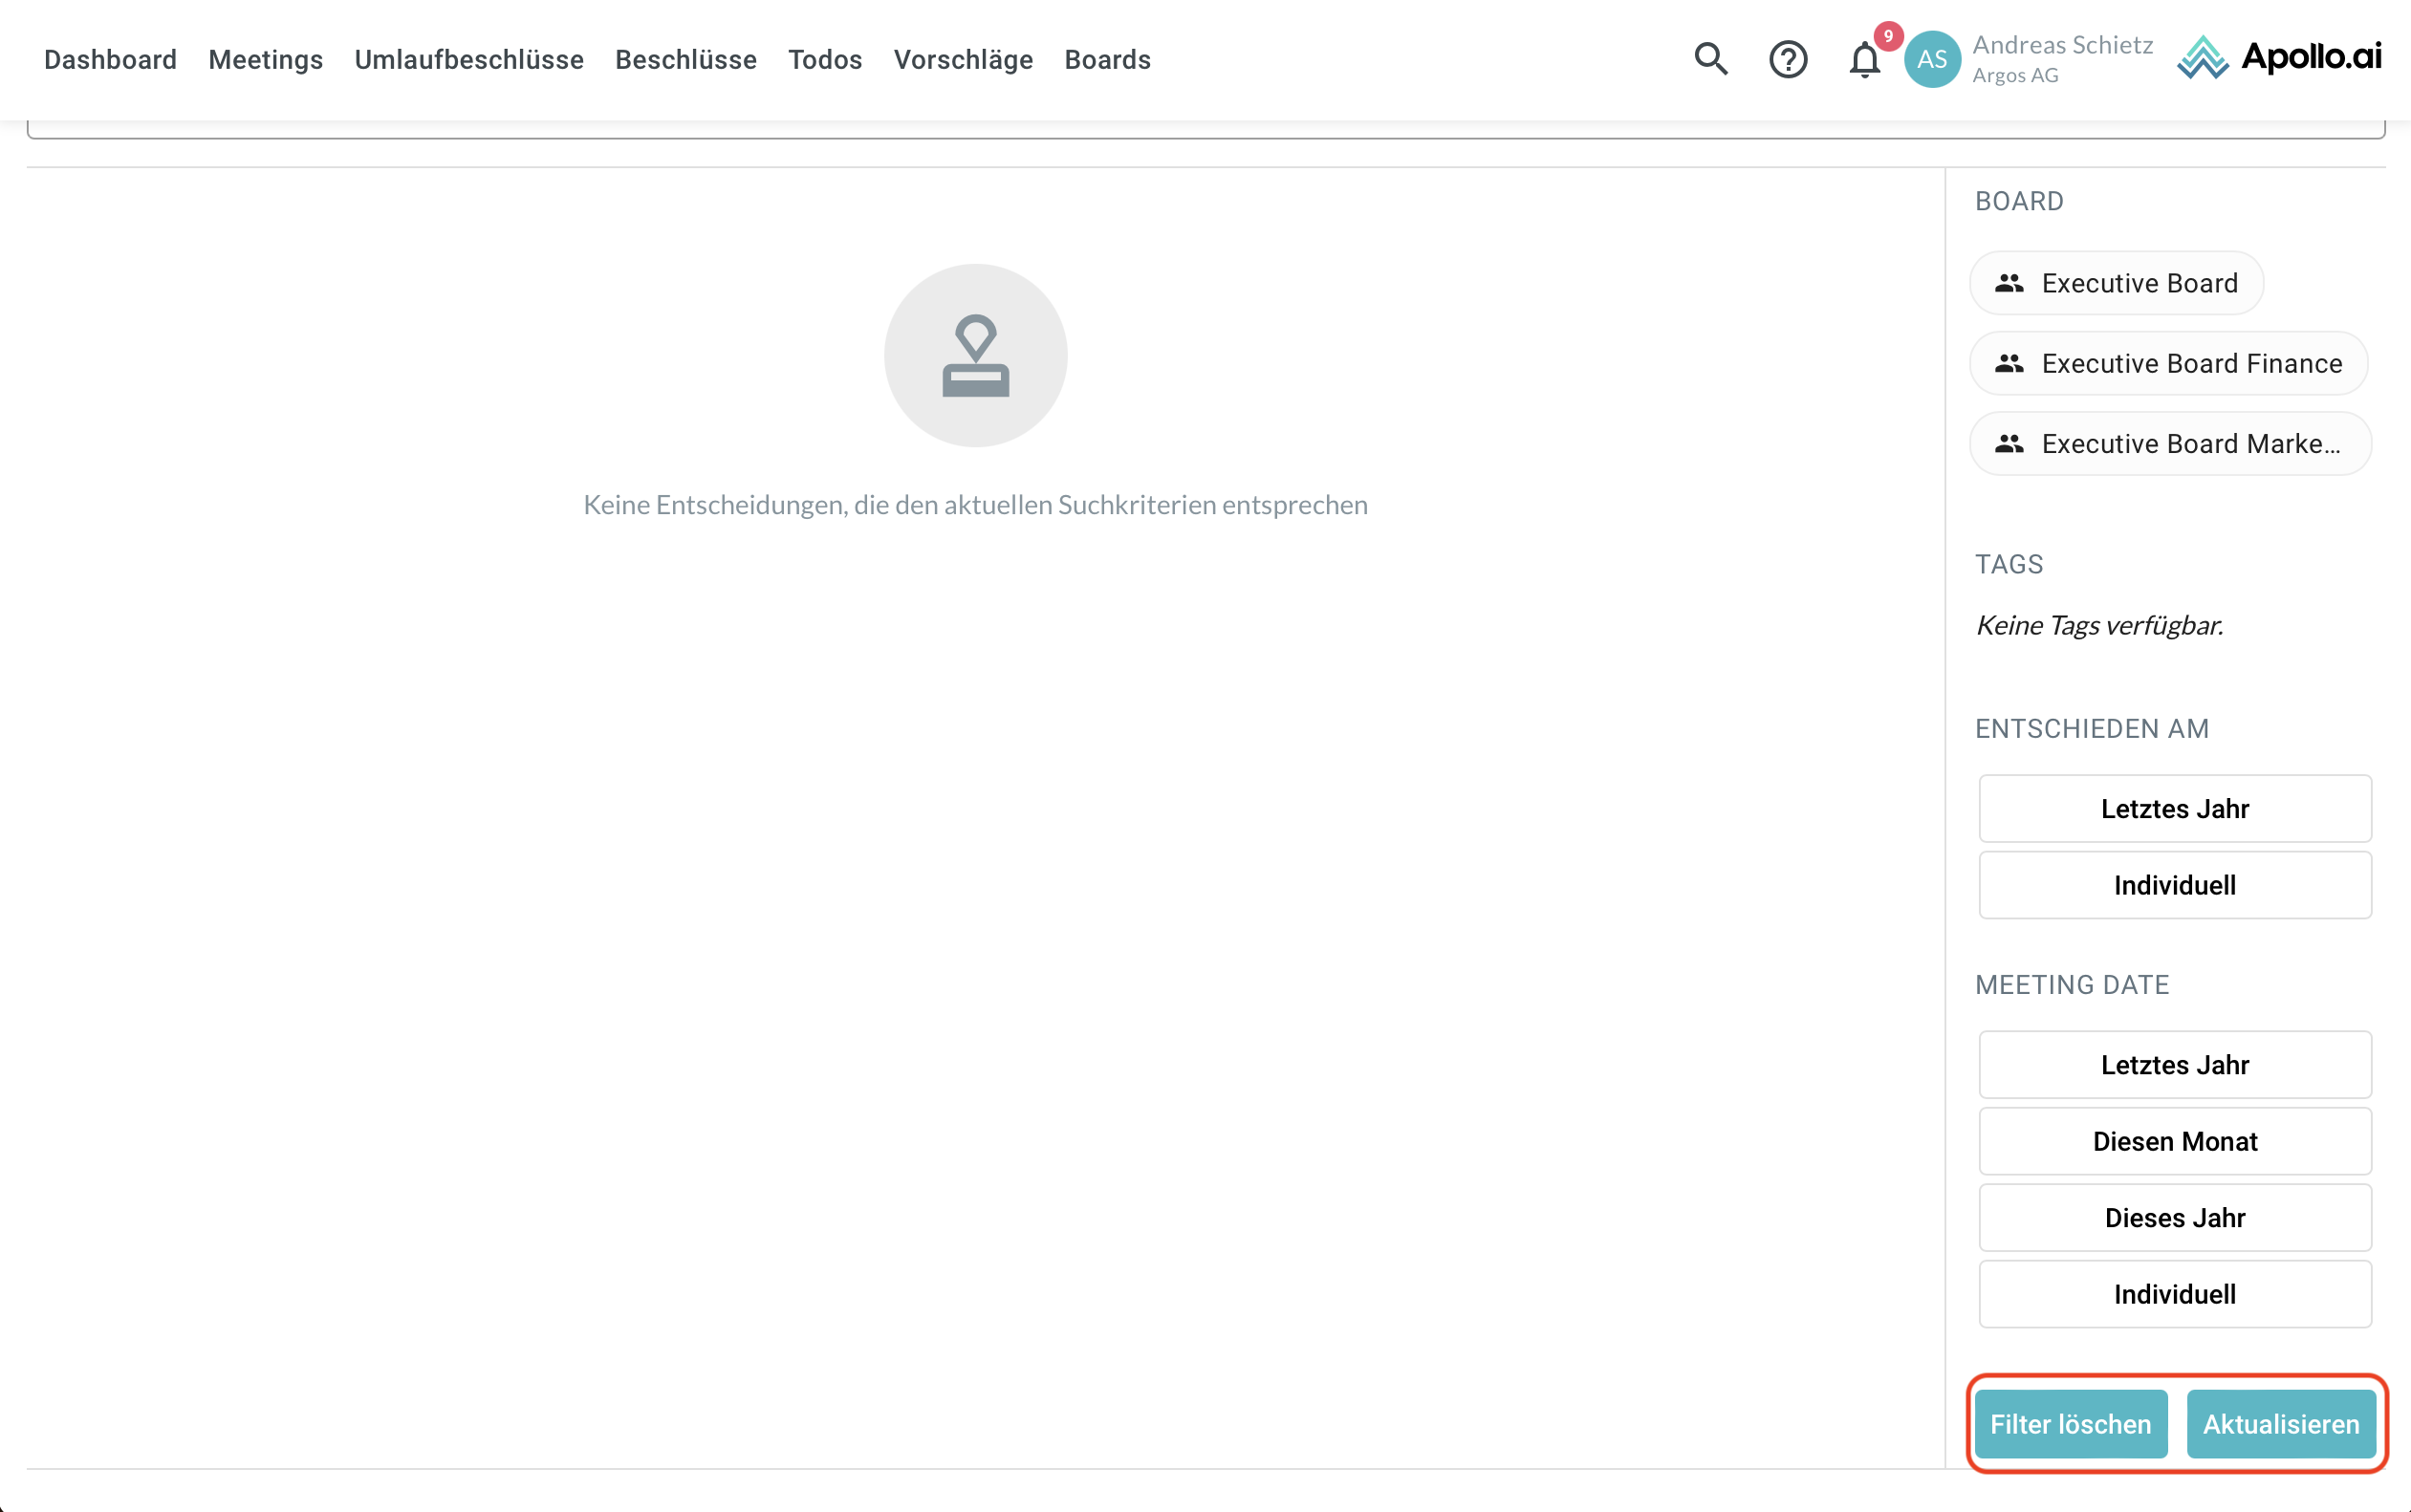Image resolution: width=2411 pixels, height=1512 pixels.
Task: Toggle the Executive Board Marke... chip
Action: 2168,443
